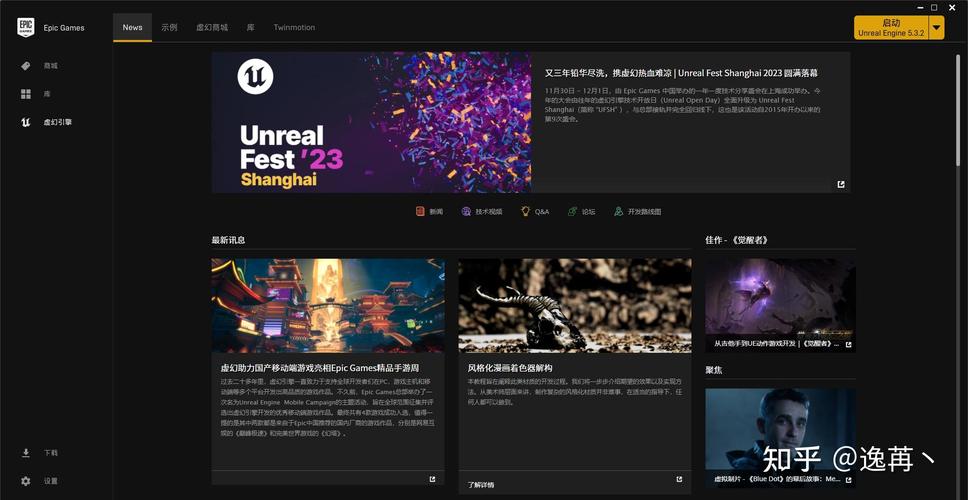Switch to the Twinmotion tab
This screenshot has height=500, width=968.
294,27
